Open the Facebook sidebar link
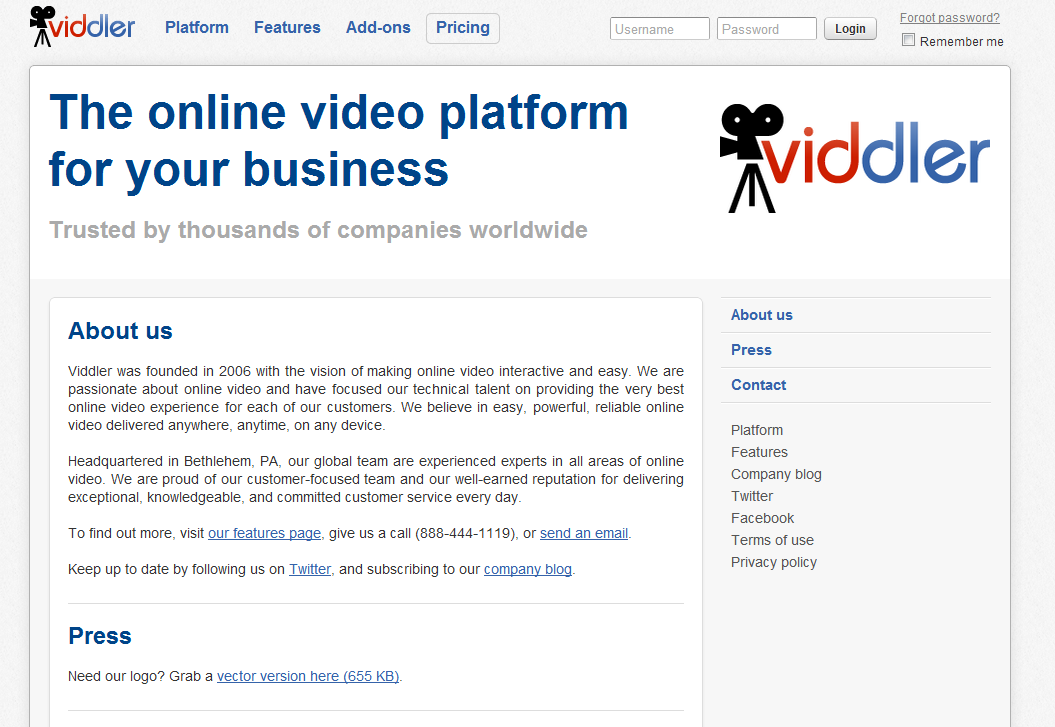The image size is (1055, 727). click(x=762, y=518)
